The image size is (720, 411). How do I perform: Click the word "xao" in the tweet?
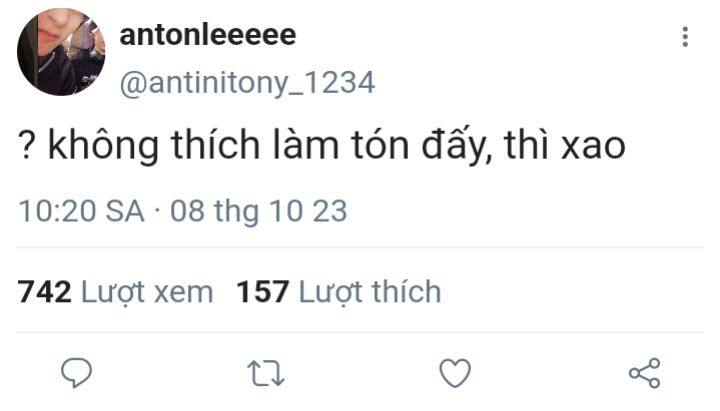coord(594,146)
